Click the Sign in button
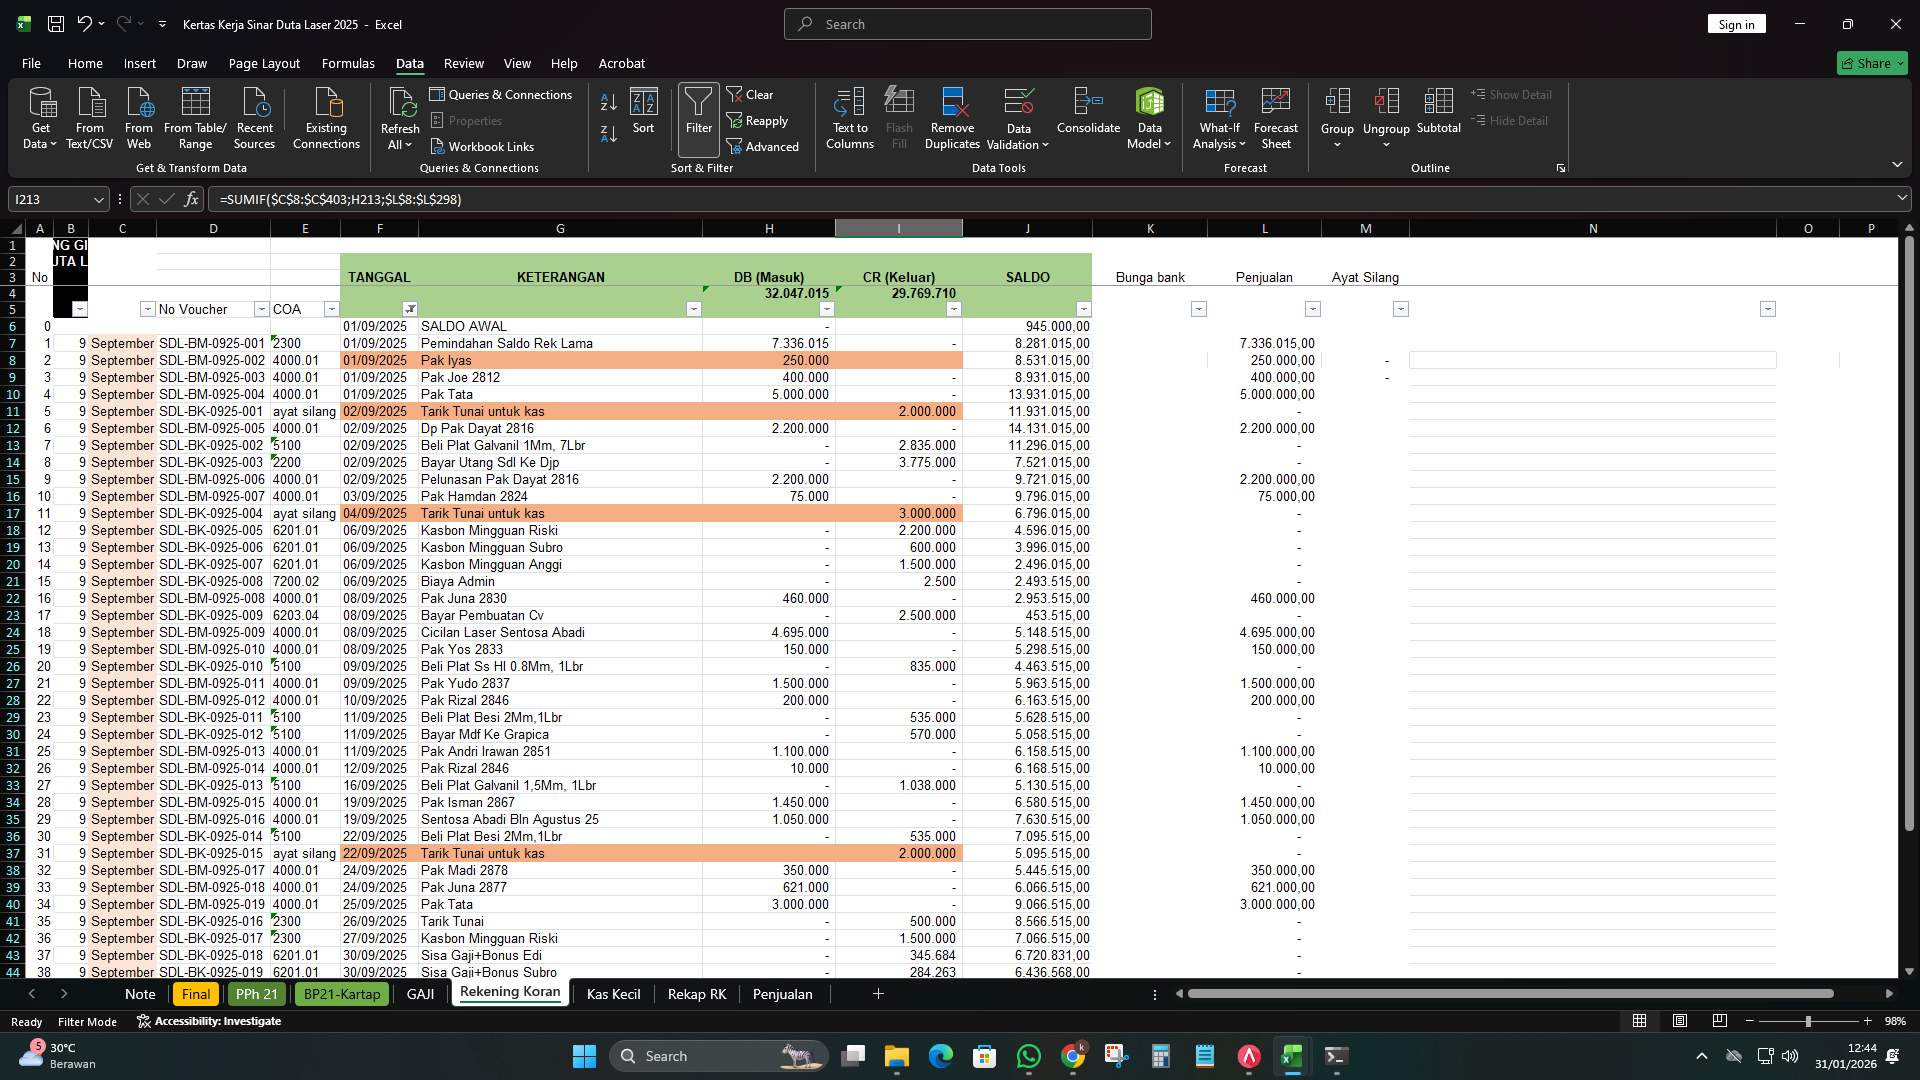Viewport: 1920px width, 1080px height. click(x=1737, y=23)
